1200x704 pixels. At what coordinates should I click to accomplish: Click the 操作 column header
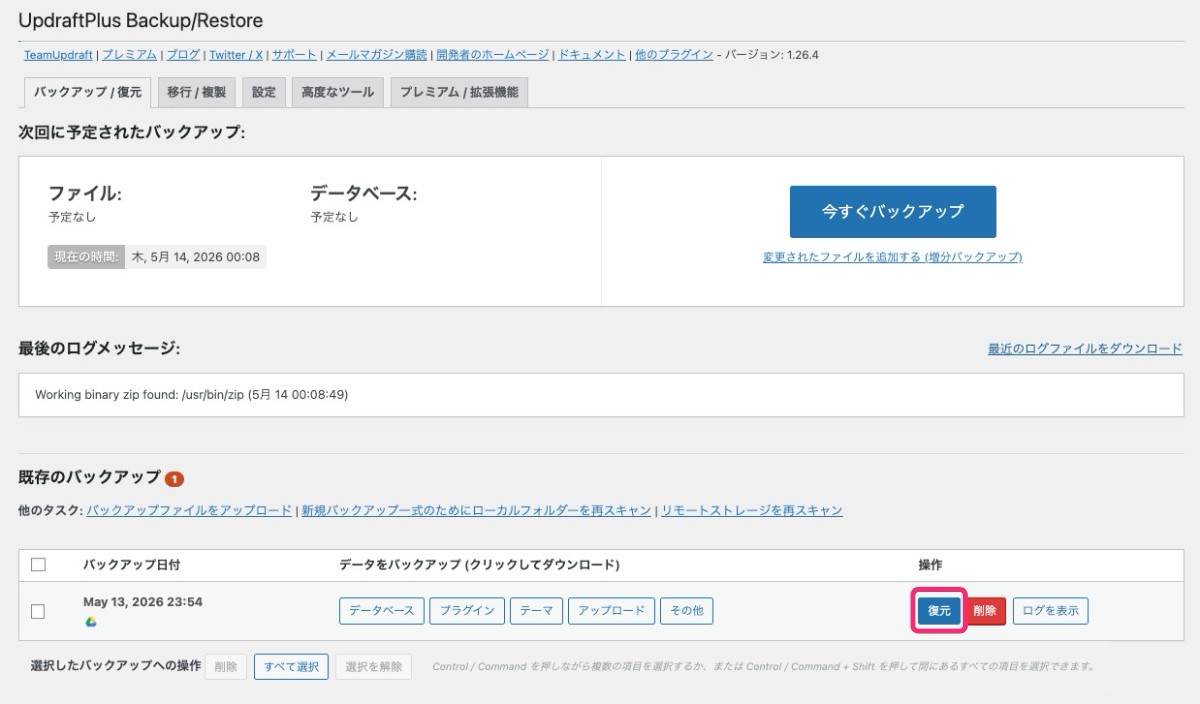click(x=930, y=565)
